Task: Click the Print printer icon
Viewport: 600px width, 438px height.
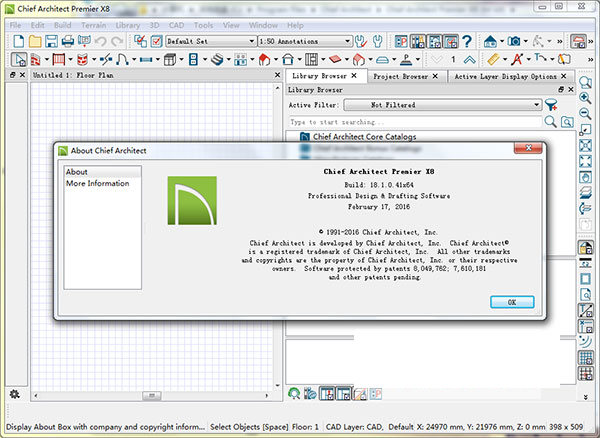Action: [x=68, y=41]
